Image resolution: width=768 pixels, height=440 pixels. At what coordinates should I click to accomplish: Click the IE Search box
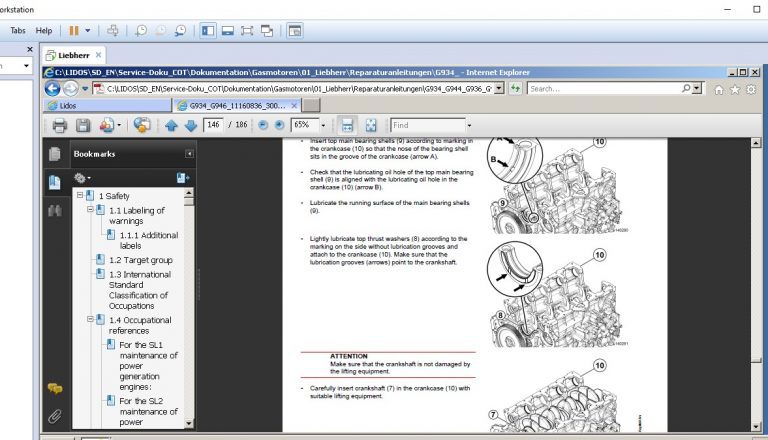(x=603, y=89)
